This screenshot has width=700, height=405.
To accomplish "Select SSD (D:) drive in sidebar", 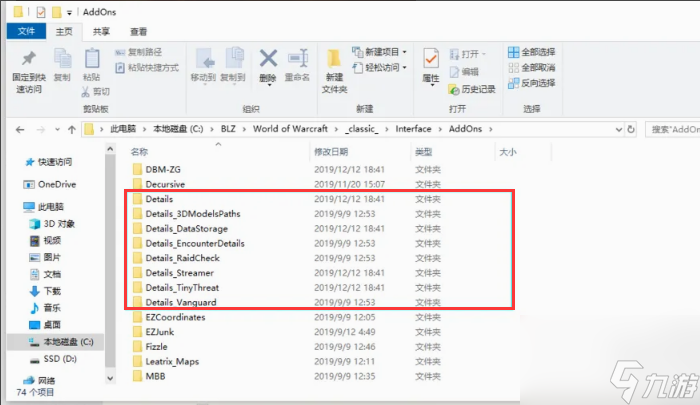I will coord(53,359).
